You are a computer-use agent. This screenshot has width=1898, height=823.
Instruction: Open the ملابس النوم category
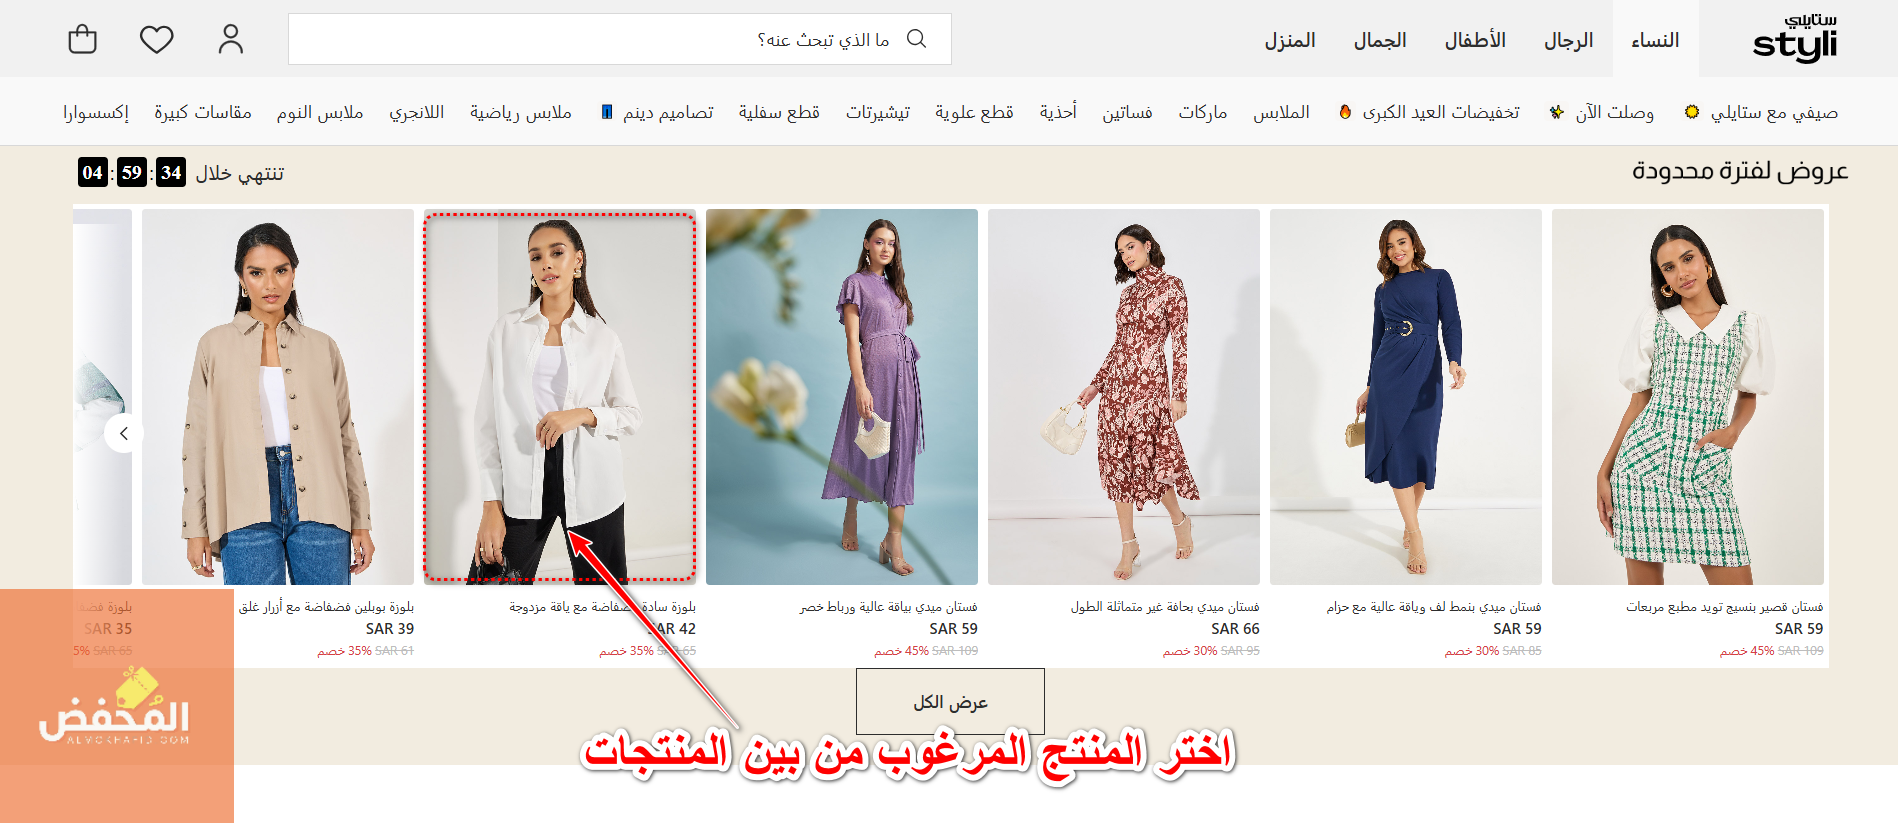coord(320,112)
